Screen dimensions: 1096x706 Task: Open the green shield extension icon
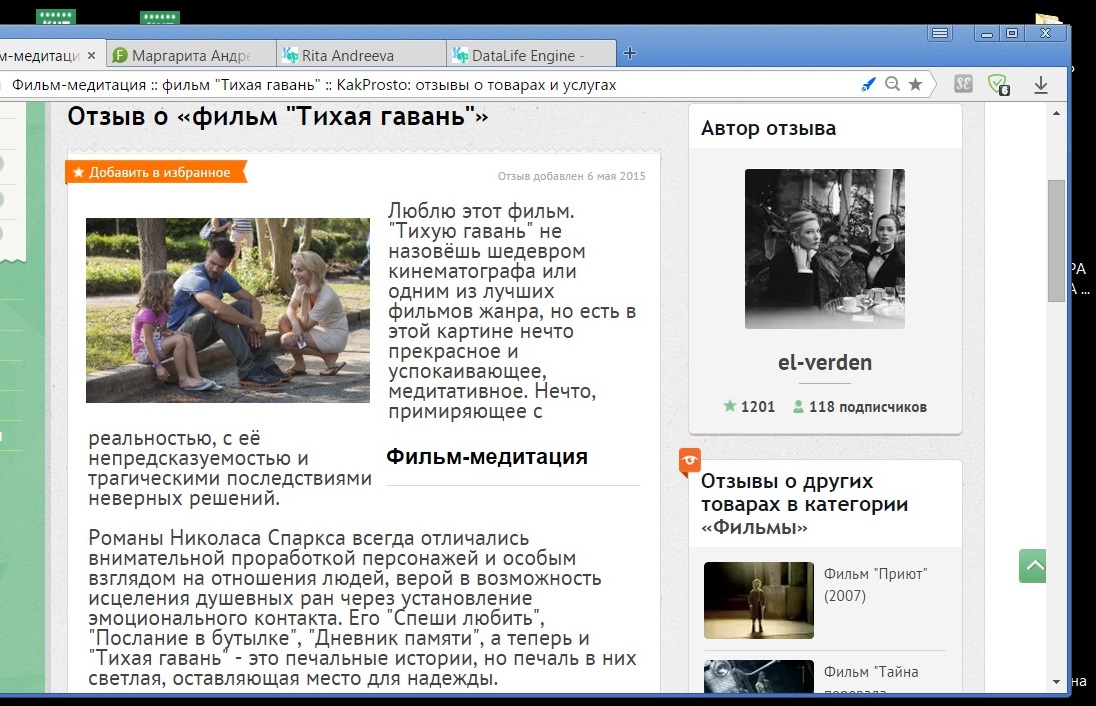click(999, 85)
